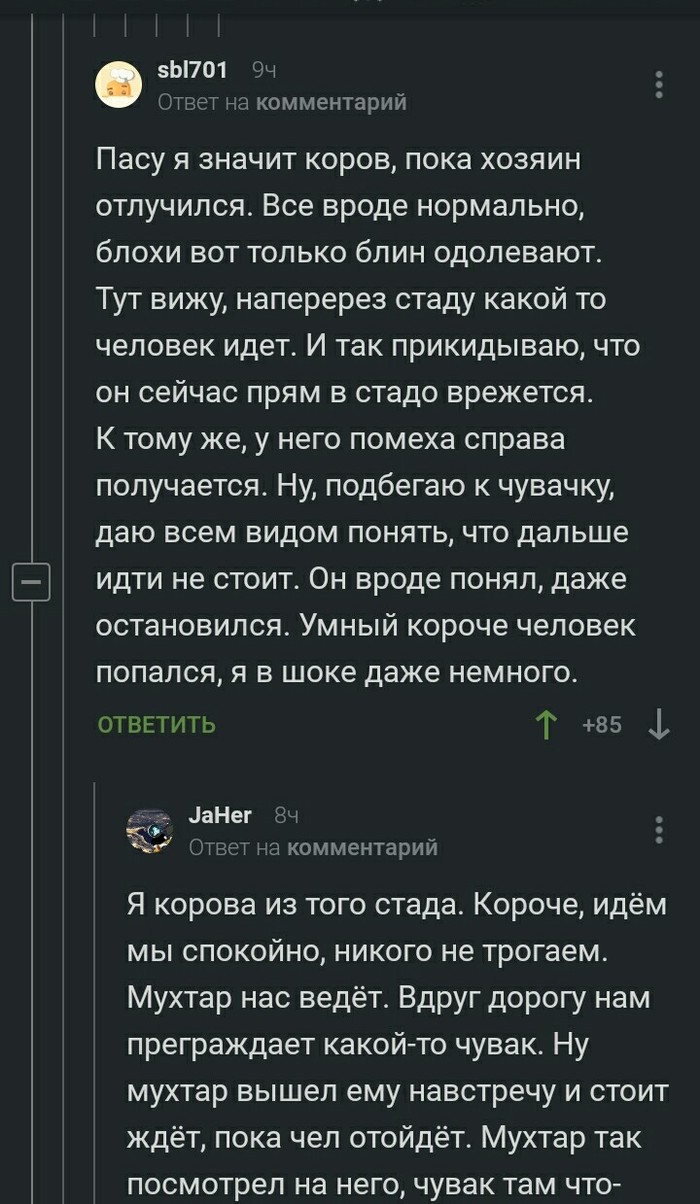This screenshot has width=700, height=1204.
Task: Open the sbl701 username link
Action: (193, 70)
